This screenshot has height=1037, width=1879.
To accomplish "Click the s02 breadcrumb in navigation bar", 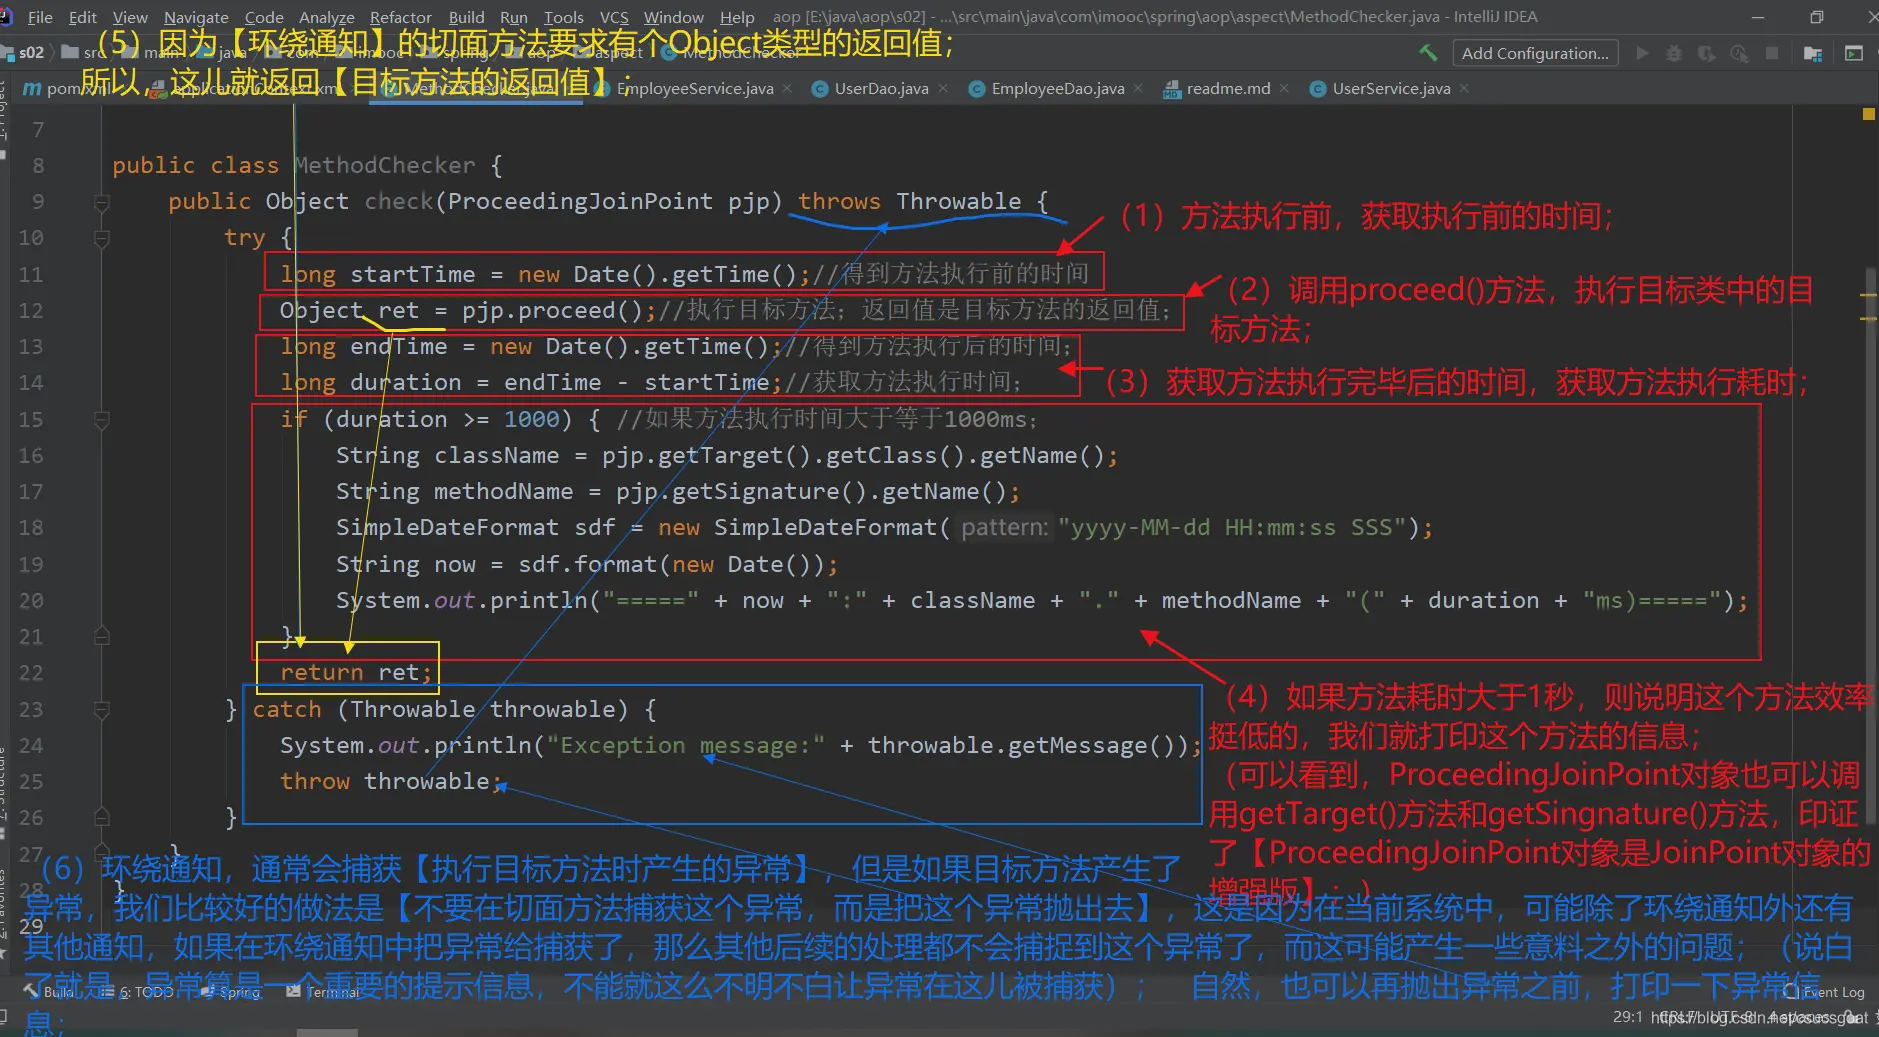I will [31, 53].
